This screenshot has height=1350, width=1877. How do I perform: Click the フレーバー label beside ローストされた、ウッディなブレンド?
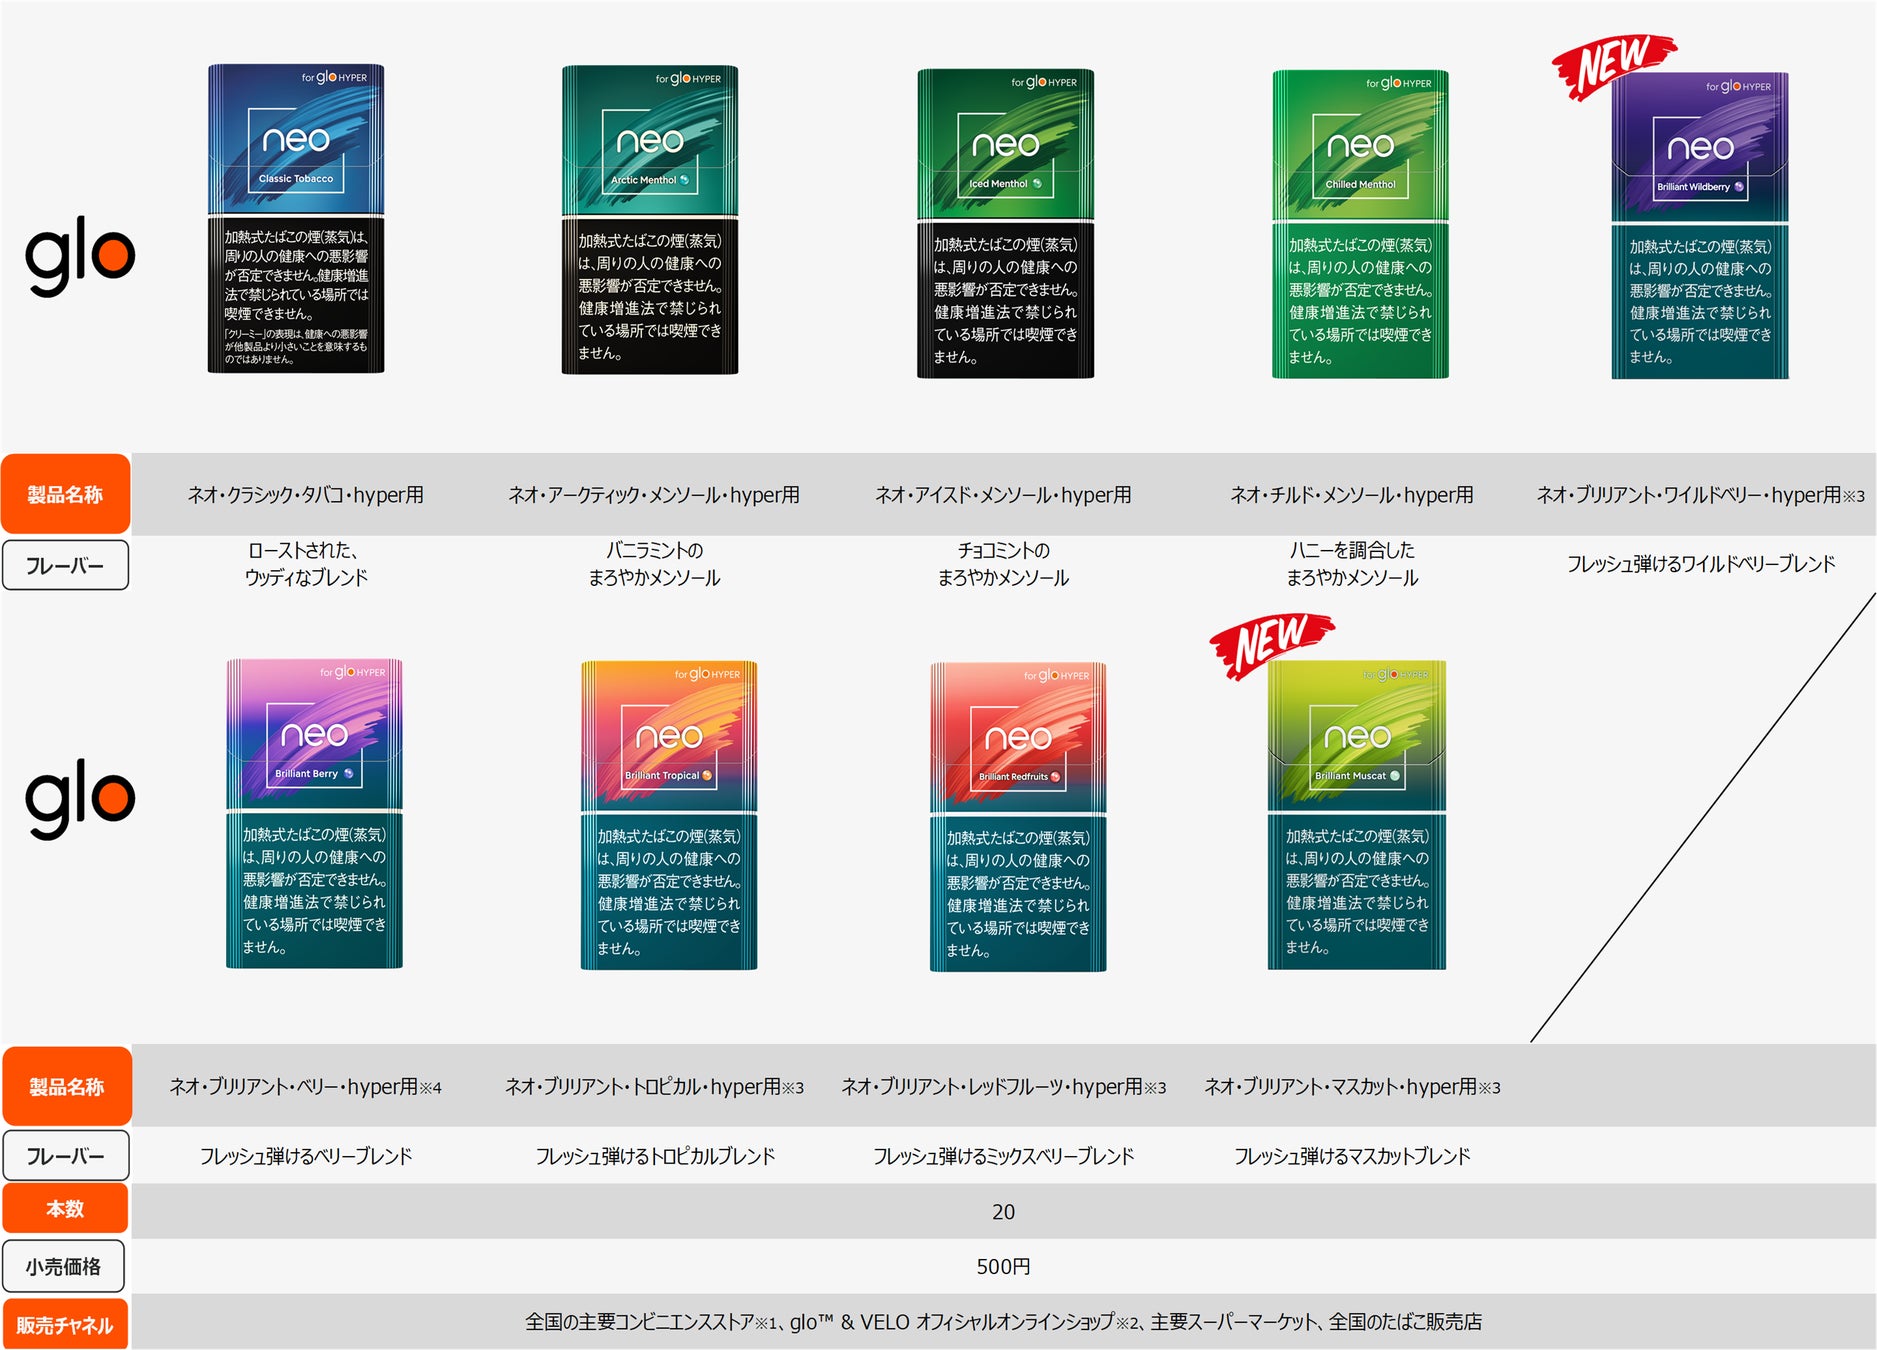pos(65,565)
